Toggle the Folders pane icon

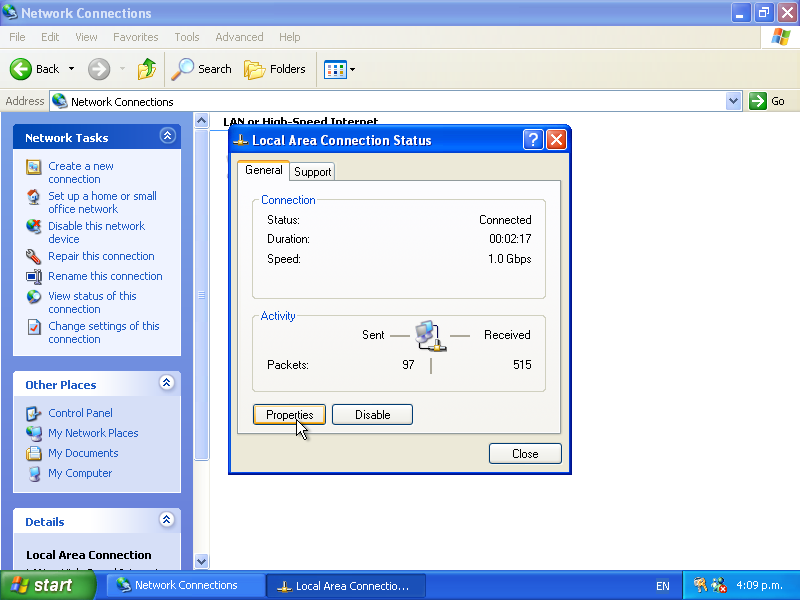[x=254, y=69]
